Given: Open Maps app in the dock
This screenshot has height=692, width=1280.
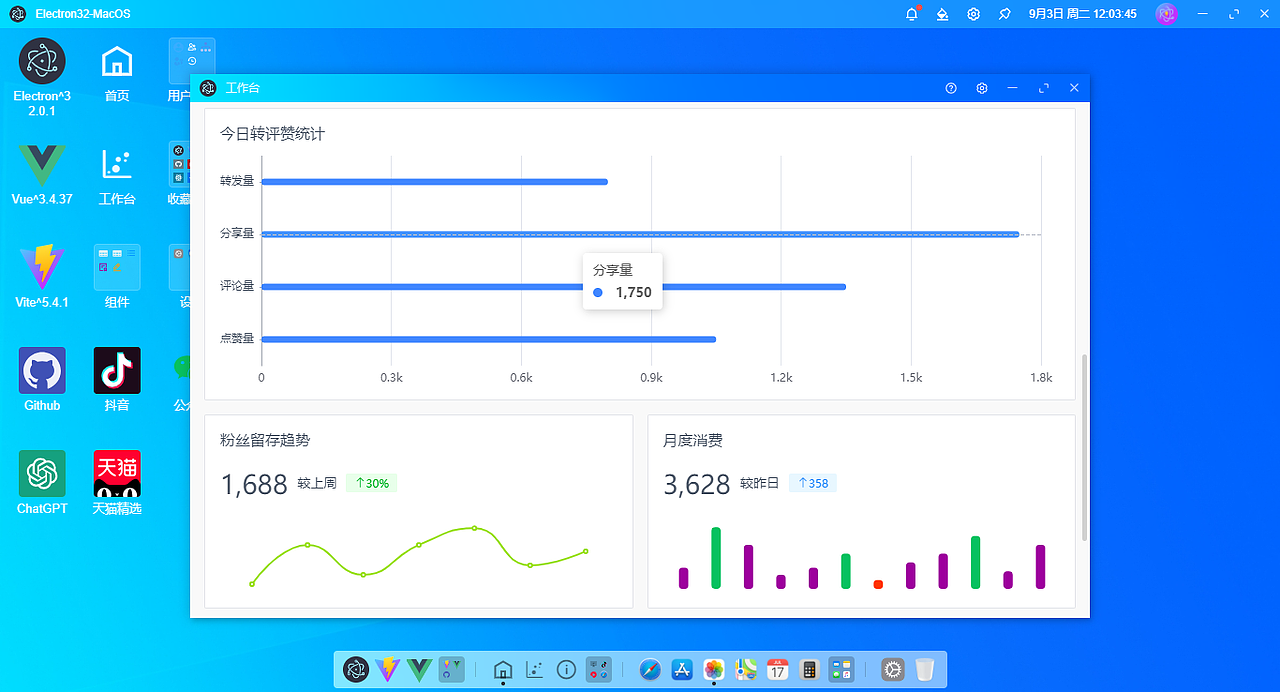Looking at the screenshot, I should 745,669.
